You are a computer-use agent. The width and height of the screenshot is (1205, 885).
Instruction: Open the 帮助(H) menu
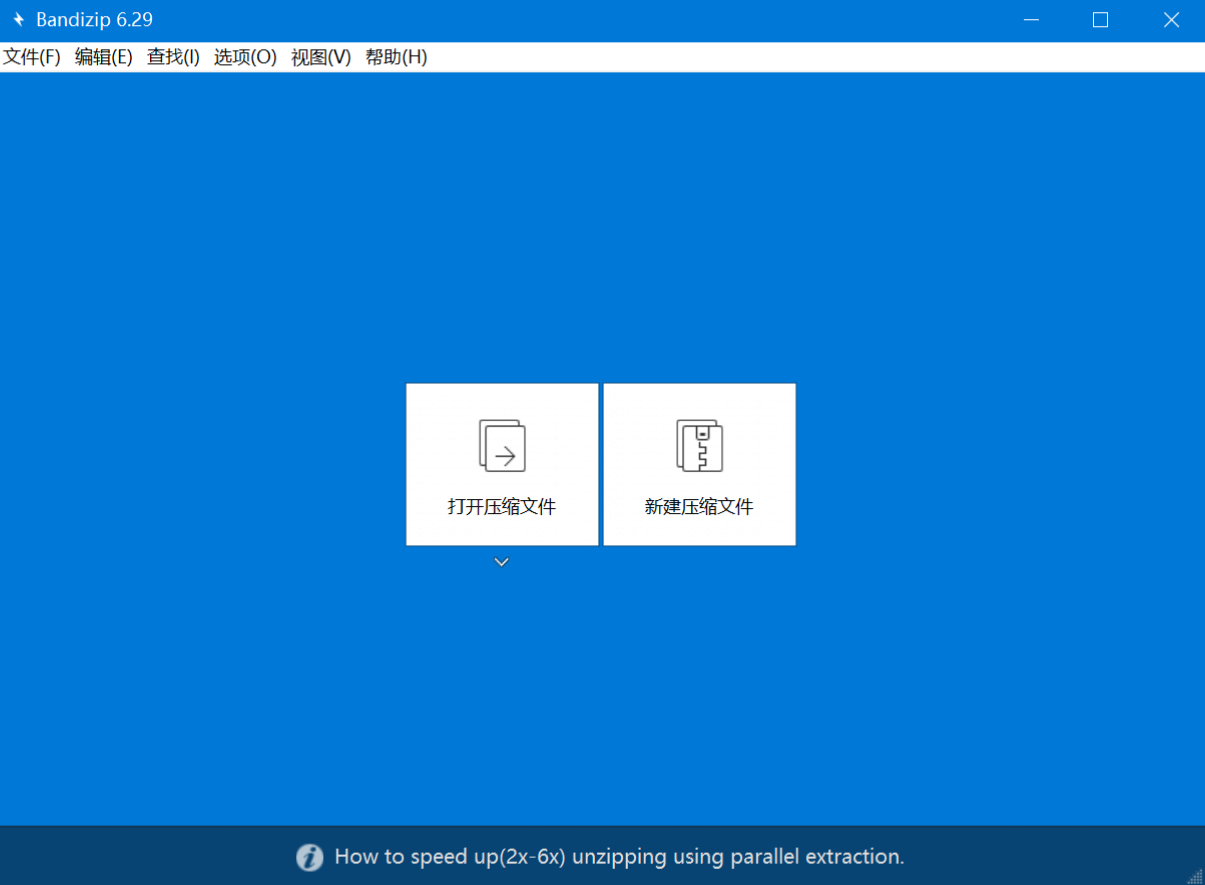point(396,57)
